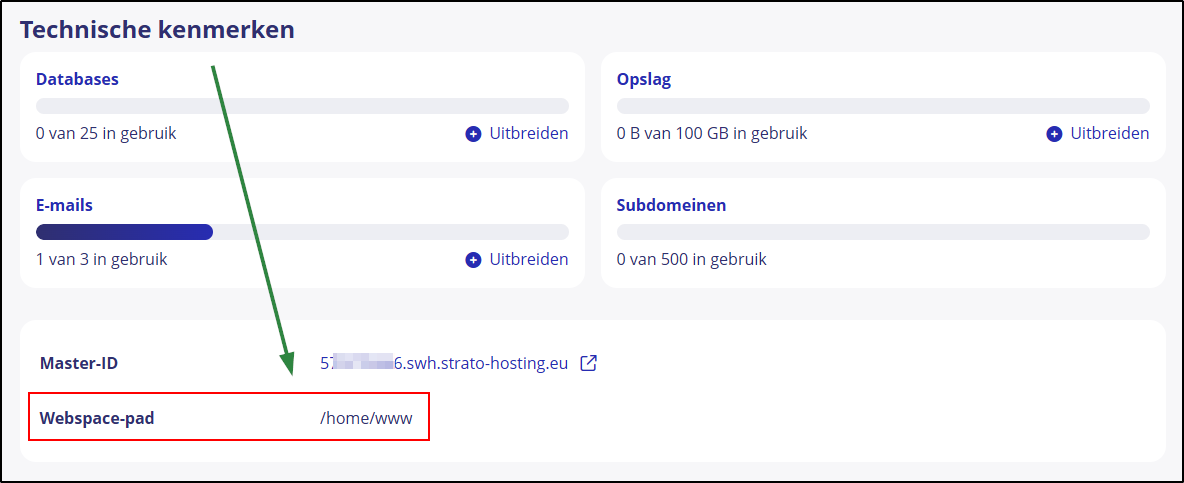Viewport: 1184px width, 483px height.
Task: Click Uitbreiden link for Opslag
Action: (x=1109, y=133)
